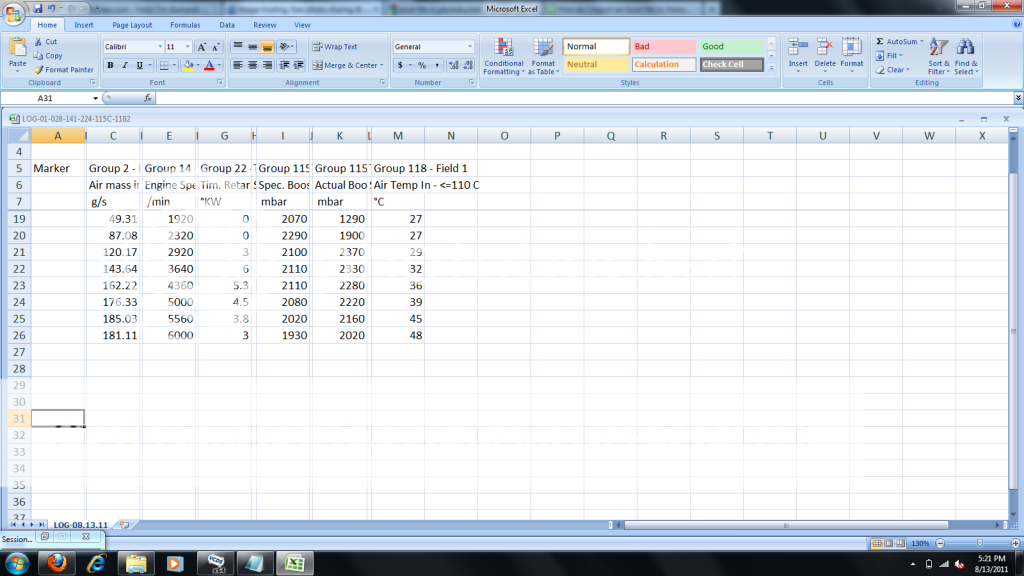Open the font name Calibri dropdown
The image size is (1024, 576).
click(x=160, y=47)
